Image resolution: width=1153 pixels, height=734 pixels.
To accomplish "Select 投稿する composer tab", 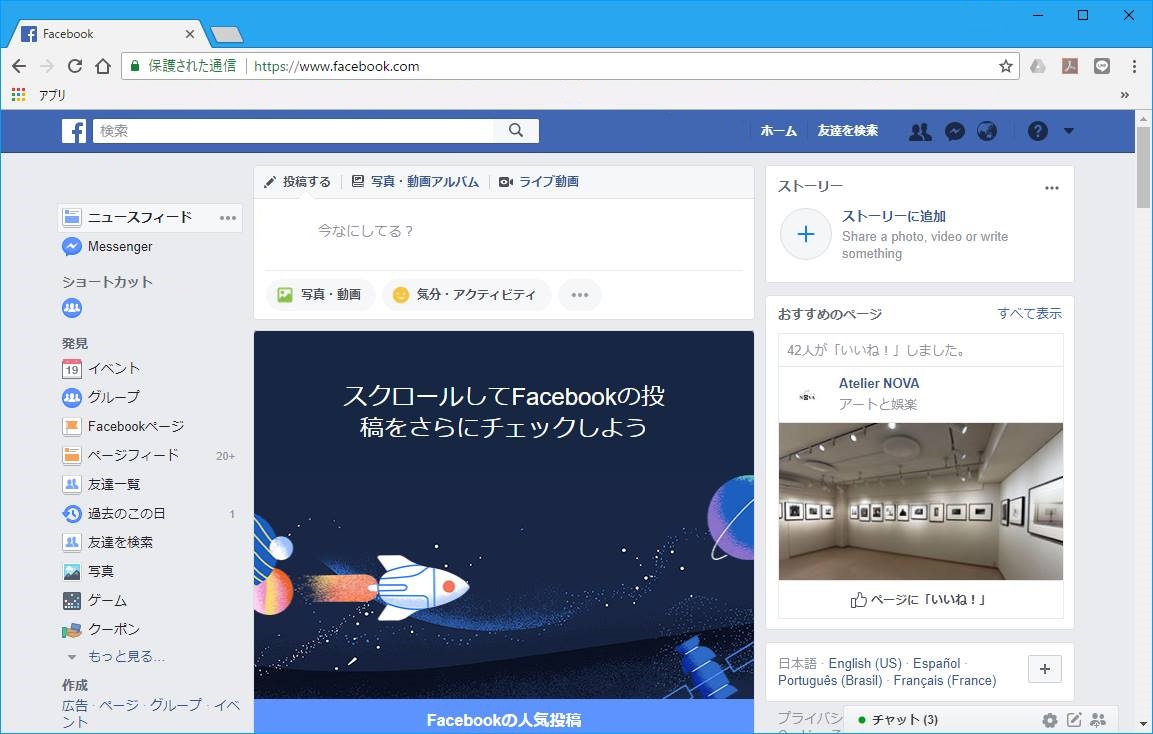I will pos(298,182).
